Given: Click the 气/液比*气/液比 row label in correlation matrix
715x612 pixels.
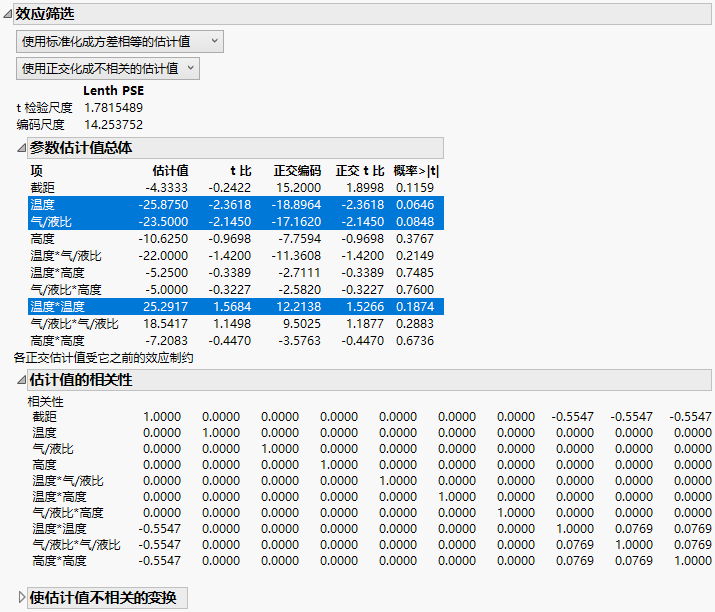Looking at the screenshot, I should tap(76, 545).
